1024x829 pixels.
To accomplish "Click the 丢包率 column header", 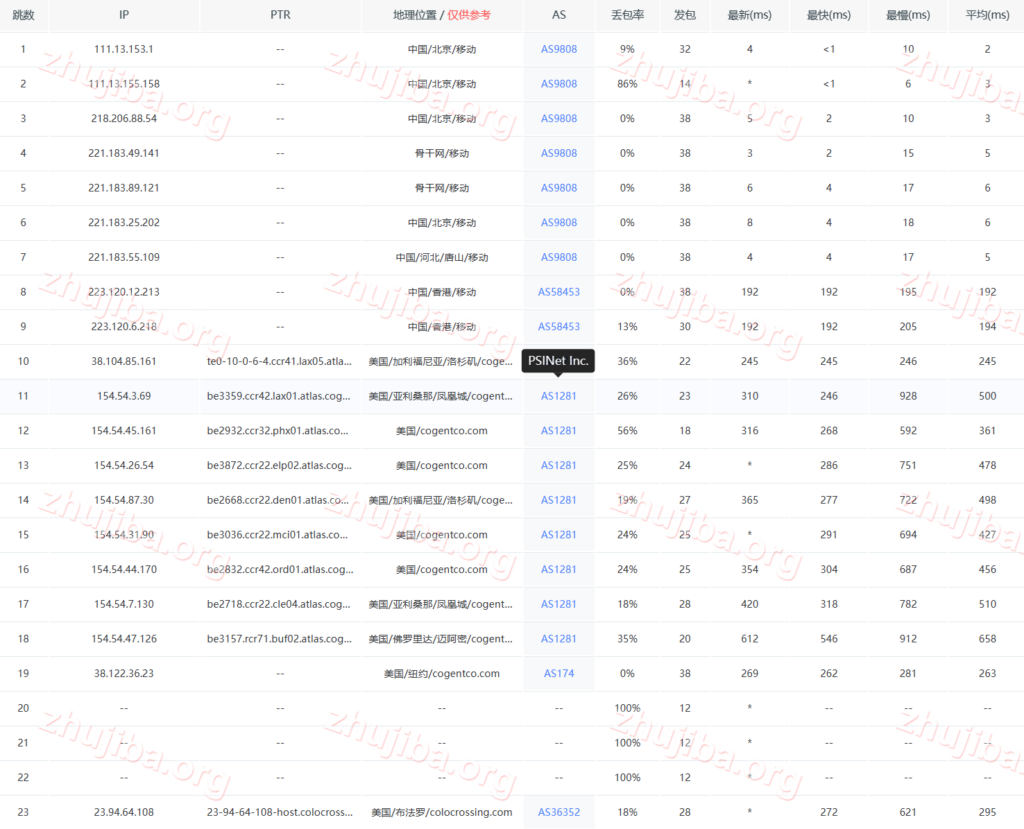I will pyautogui.click(x=626, y=15).
